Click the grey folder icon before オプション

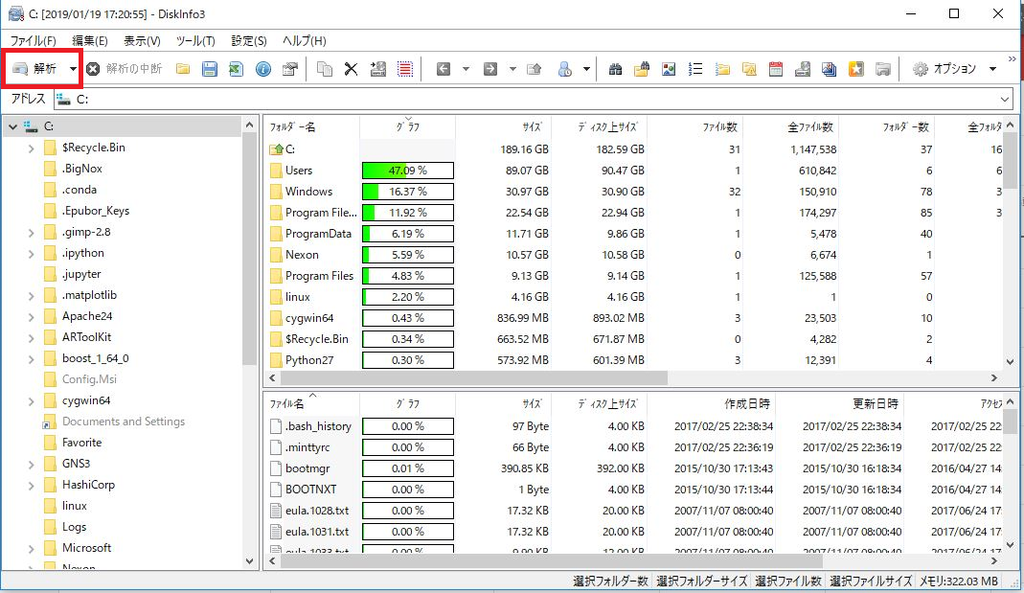tap(883, 69)
